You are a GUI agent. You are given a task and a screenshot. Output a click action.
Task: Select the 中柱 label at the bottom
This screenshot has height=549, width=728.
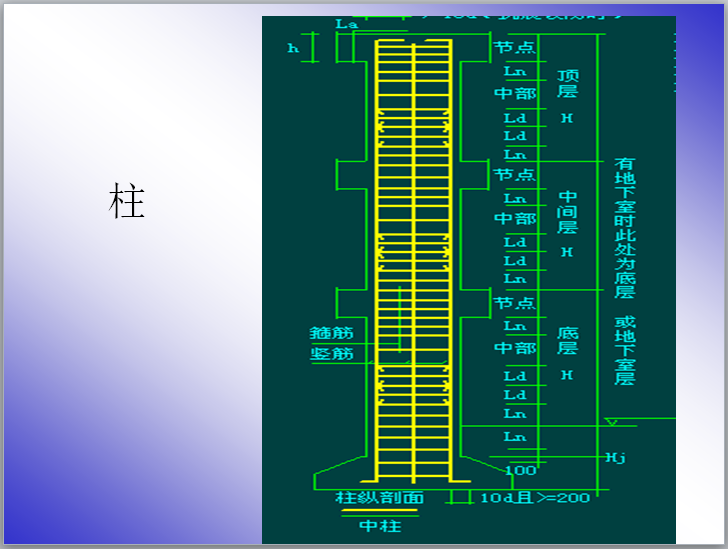tap(380, 525)
